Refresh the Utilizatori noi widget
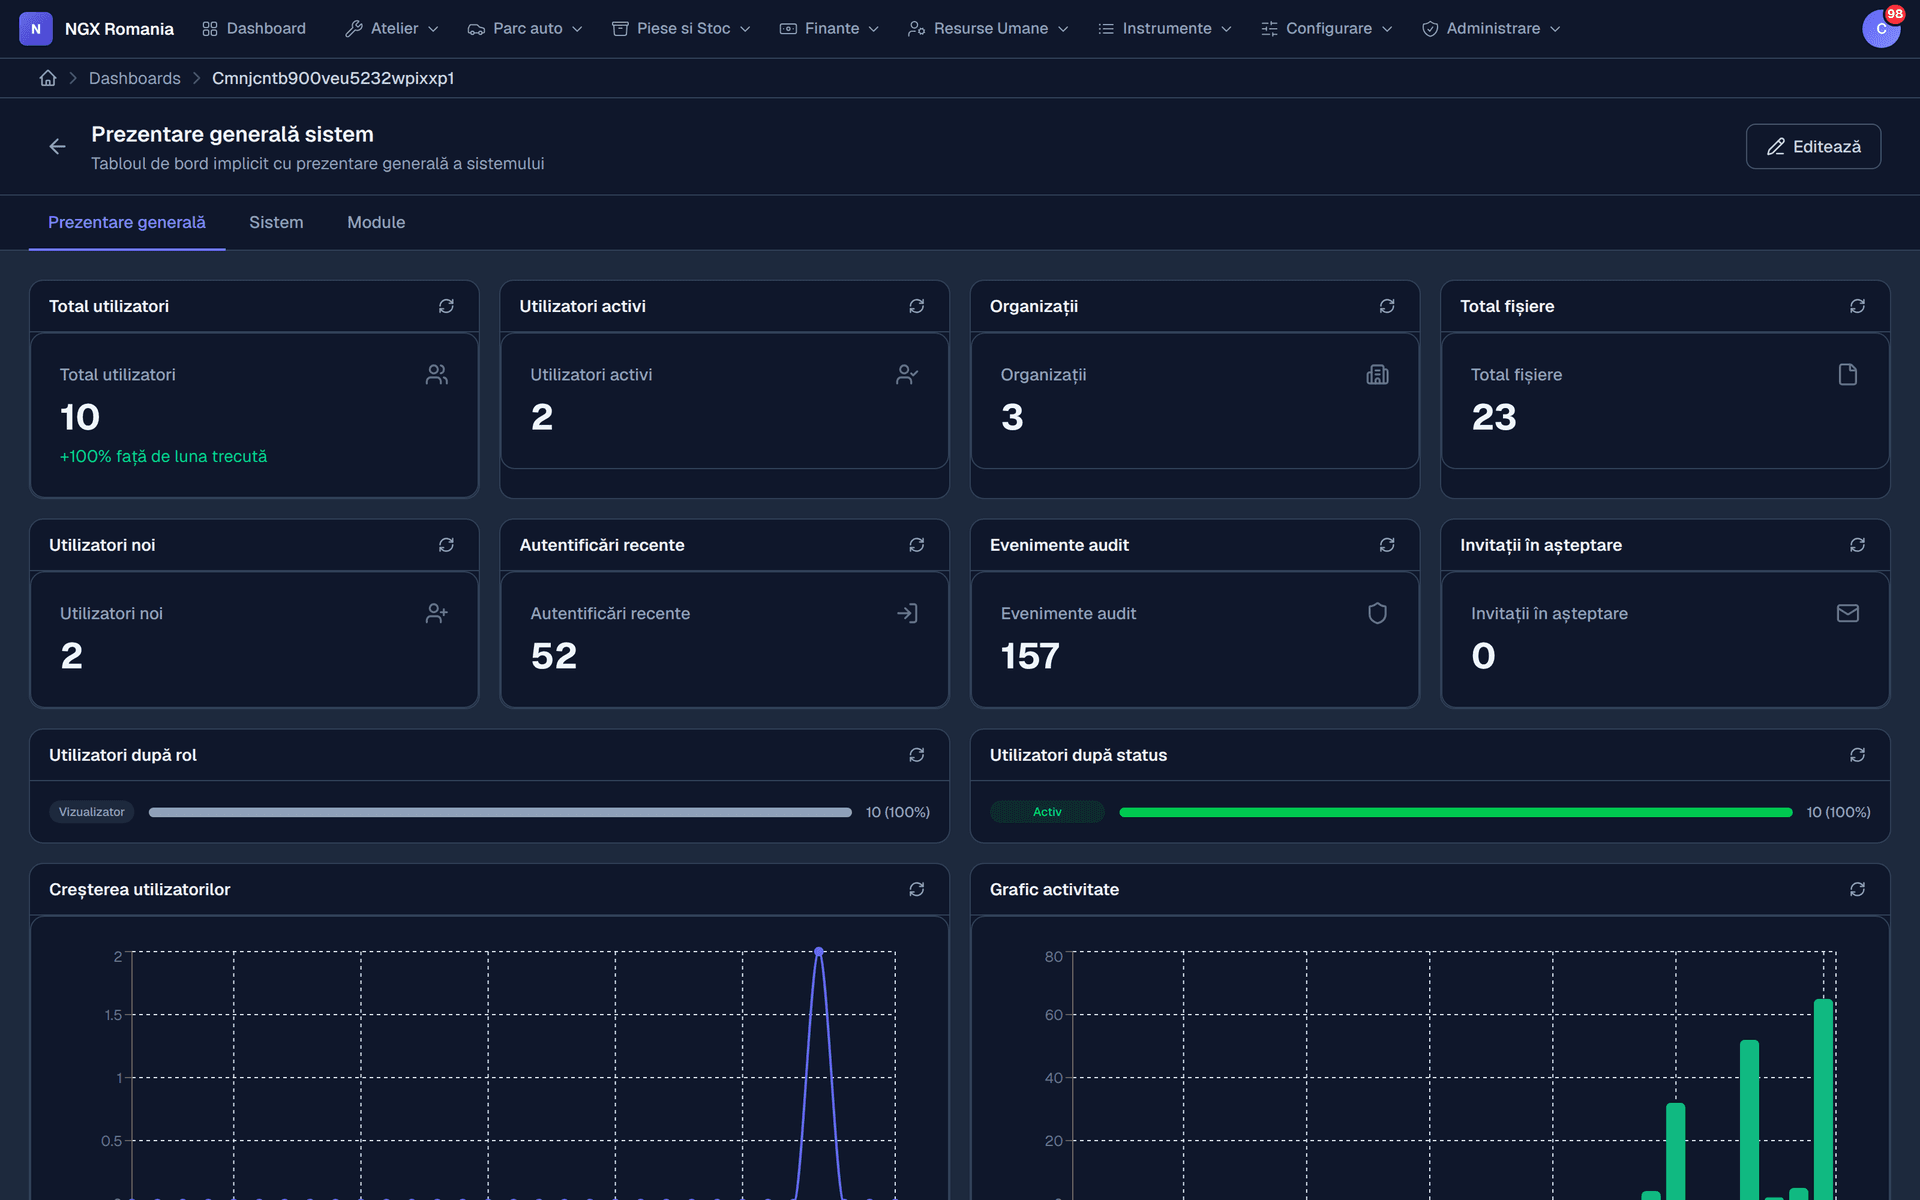Viewport: 1920px width, 1200px height. [x=446, y=545]
